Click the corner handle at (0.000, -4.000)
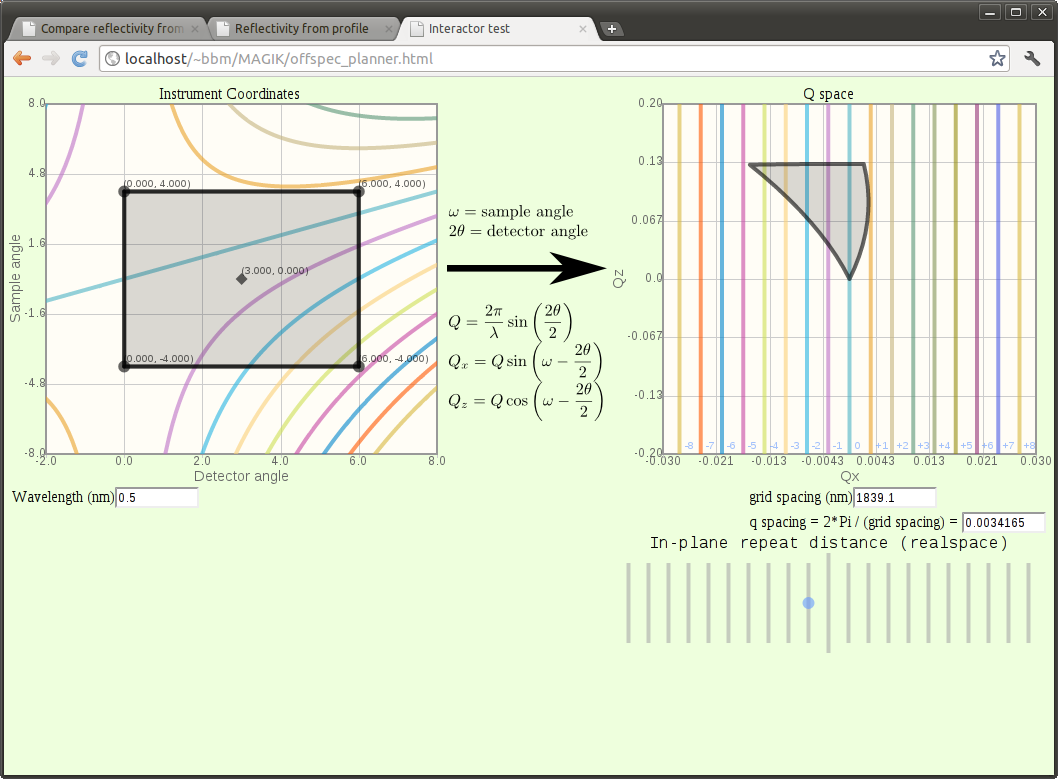 coord(124,366)
